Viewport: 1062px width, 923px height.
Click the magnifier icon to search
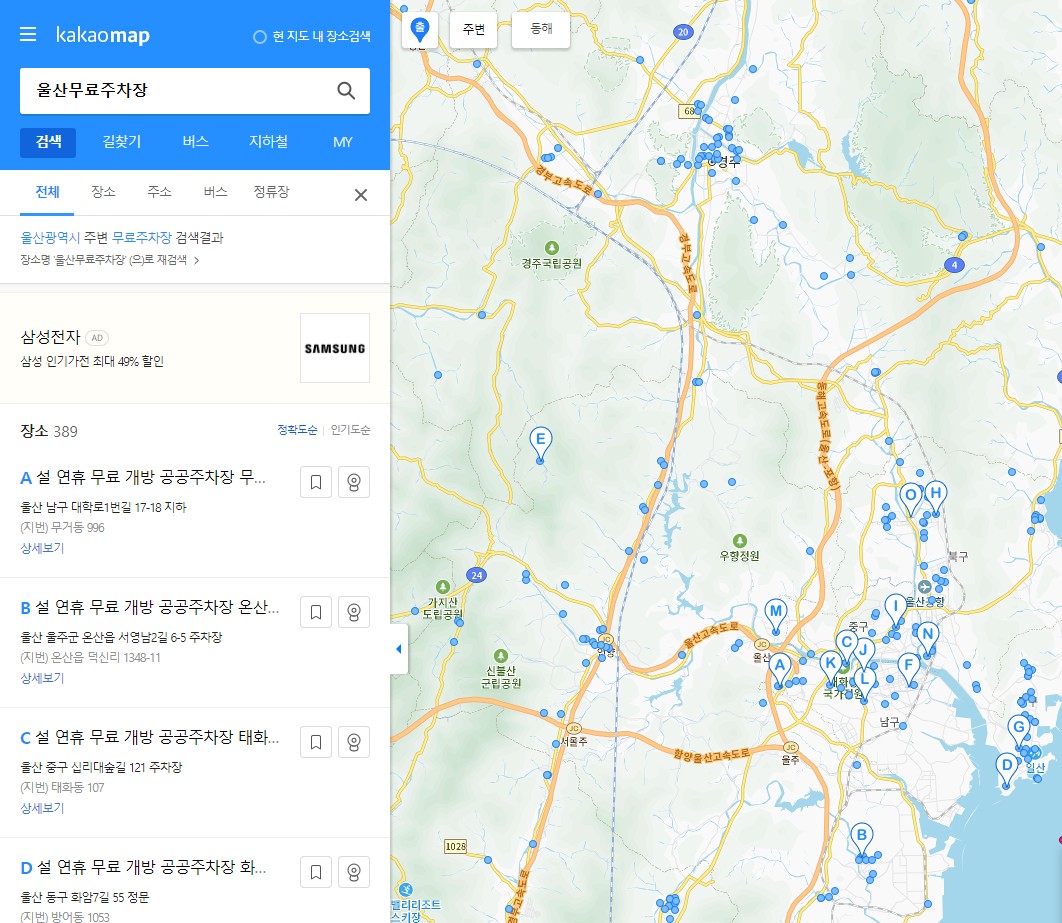(346, 90)
